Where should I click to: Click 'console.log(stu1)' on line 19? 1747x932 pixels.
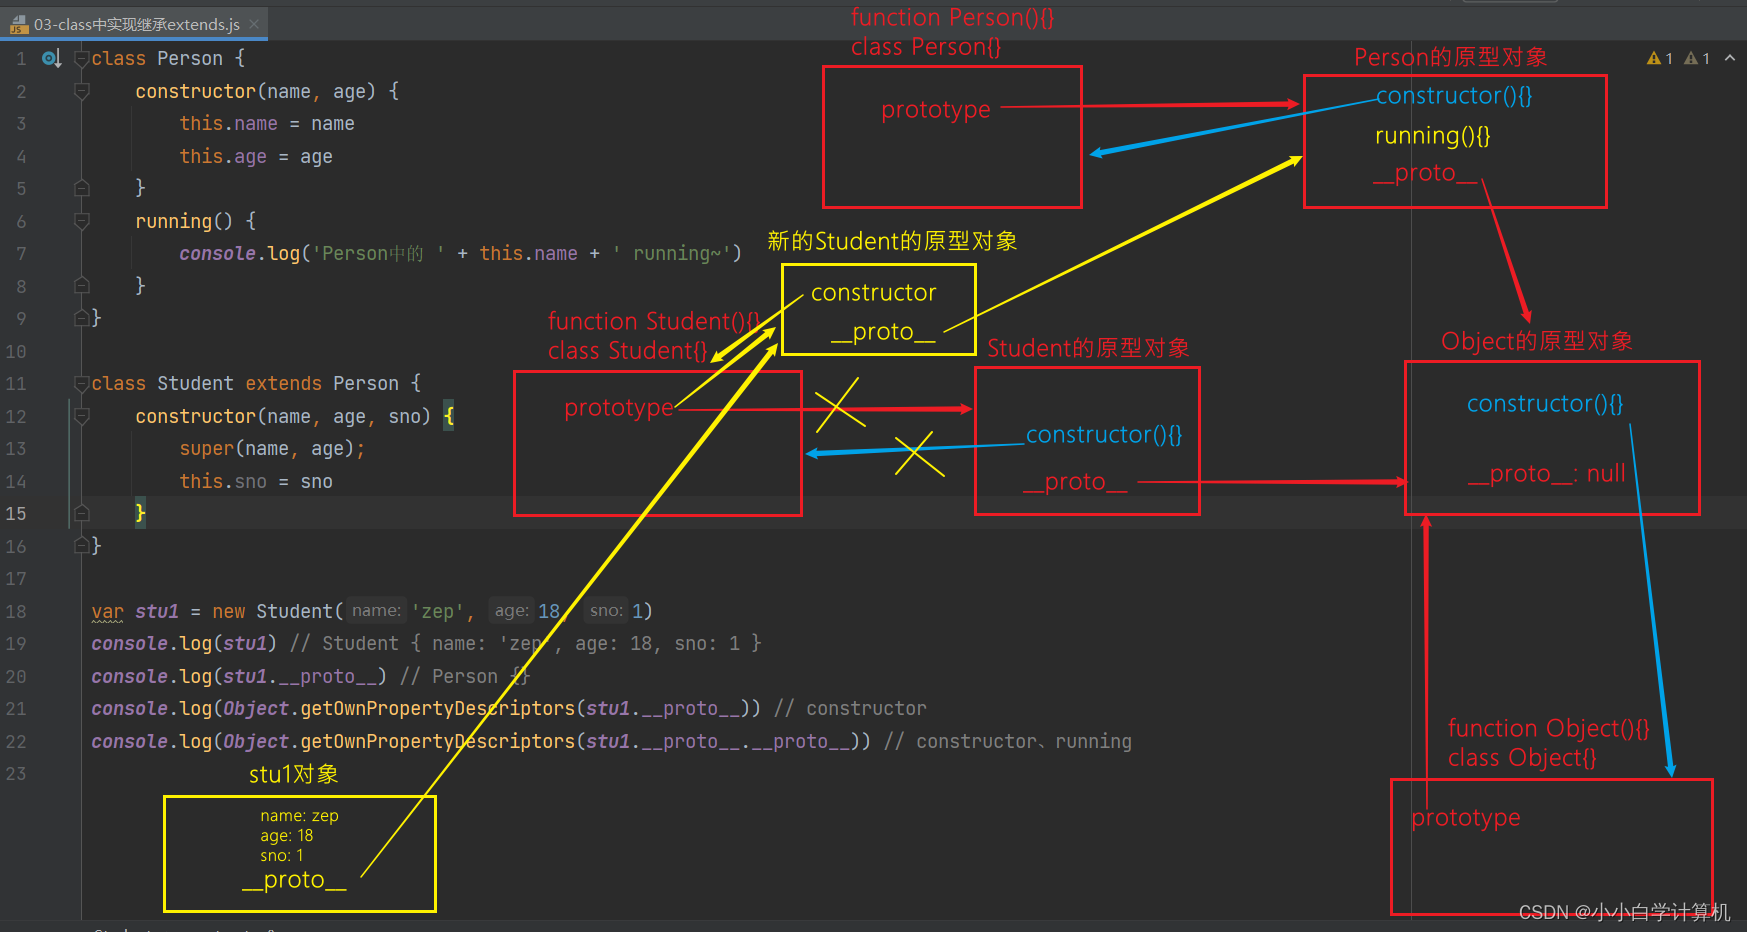184,644
